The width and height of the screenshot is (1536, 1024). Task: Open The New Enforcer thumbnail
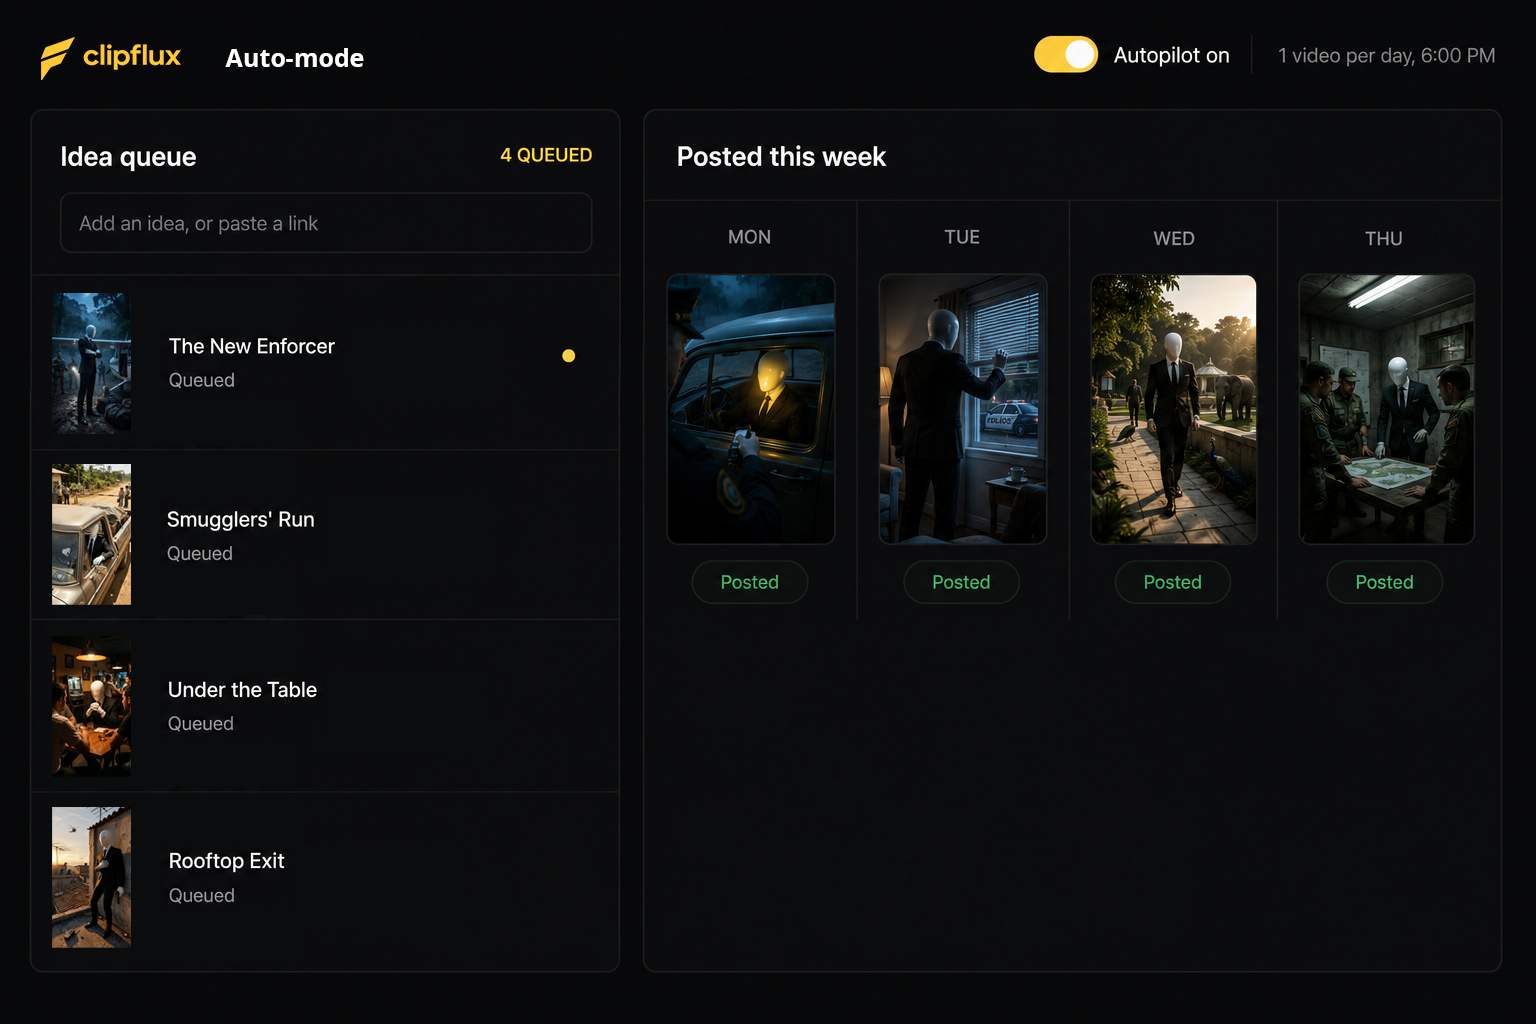tap(91, 363)
